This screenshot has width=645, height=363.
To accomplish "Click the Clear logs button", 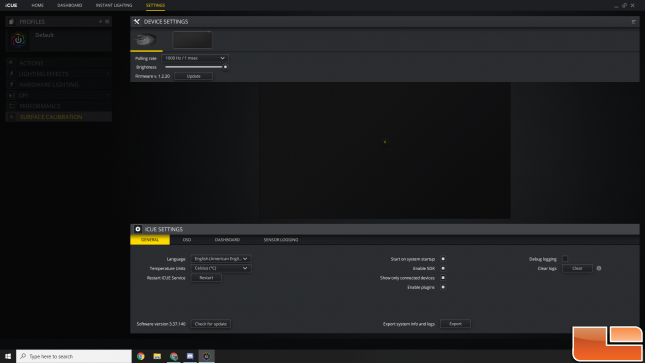I will click(x=577, y=268).
